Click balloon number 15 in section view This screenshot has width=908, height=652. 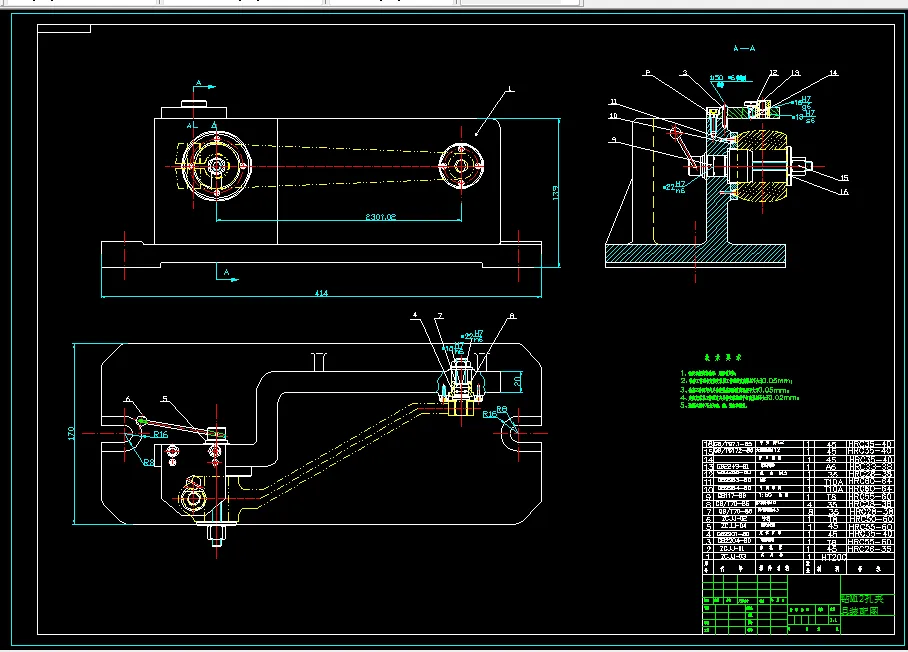[844, 178]
